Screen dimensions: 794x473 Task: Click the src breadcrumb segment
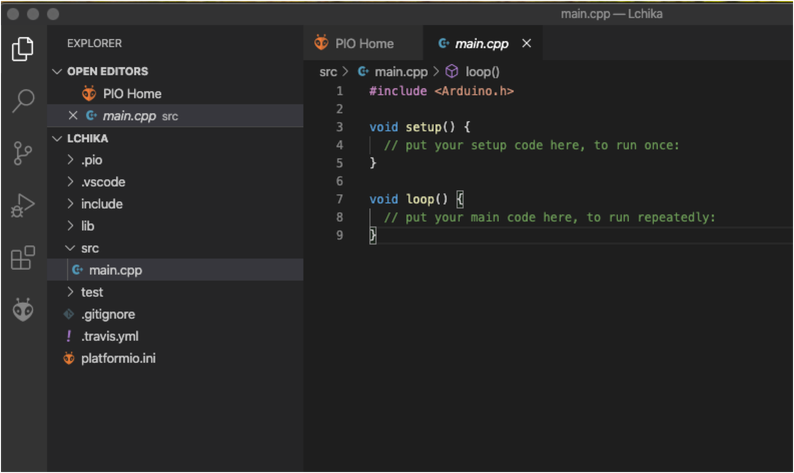[328, 72]
